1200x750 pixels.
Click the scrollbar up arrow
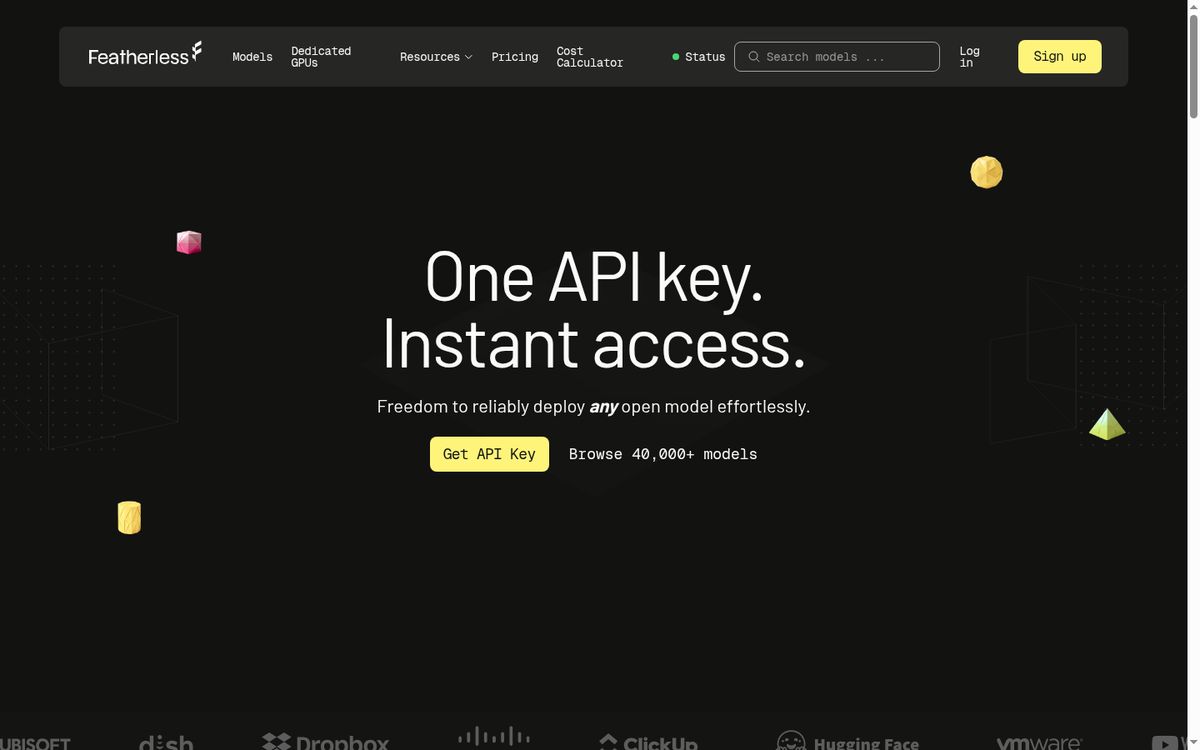(1193, 7)
